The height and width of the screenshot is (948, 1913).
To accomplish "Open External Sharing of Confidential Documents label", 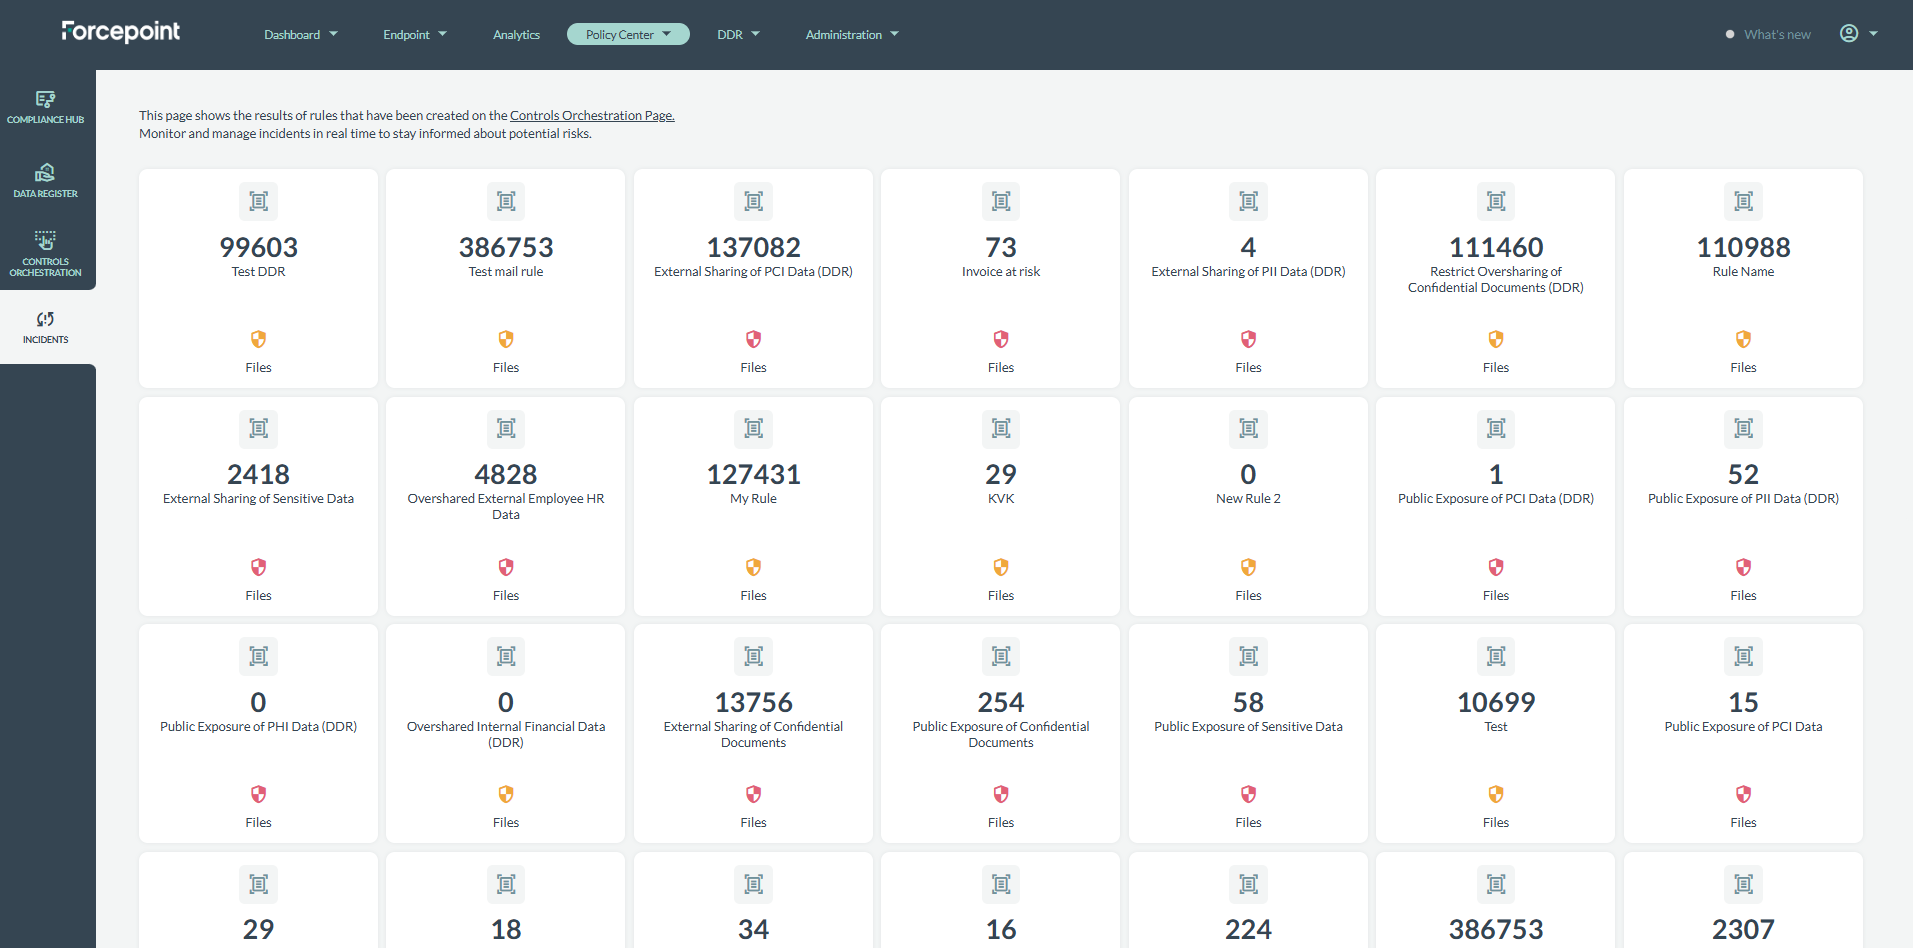I will pos(754,734).
